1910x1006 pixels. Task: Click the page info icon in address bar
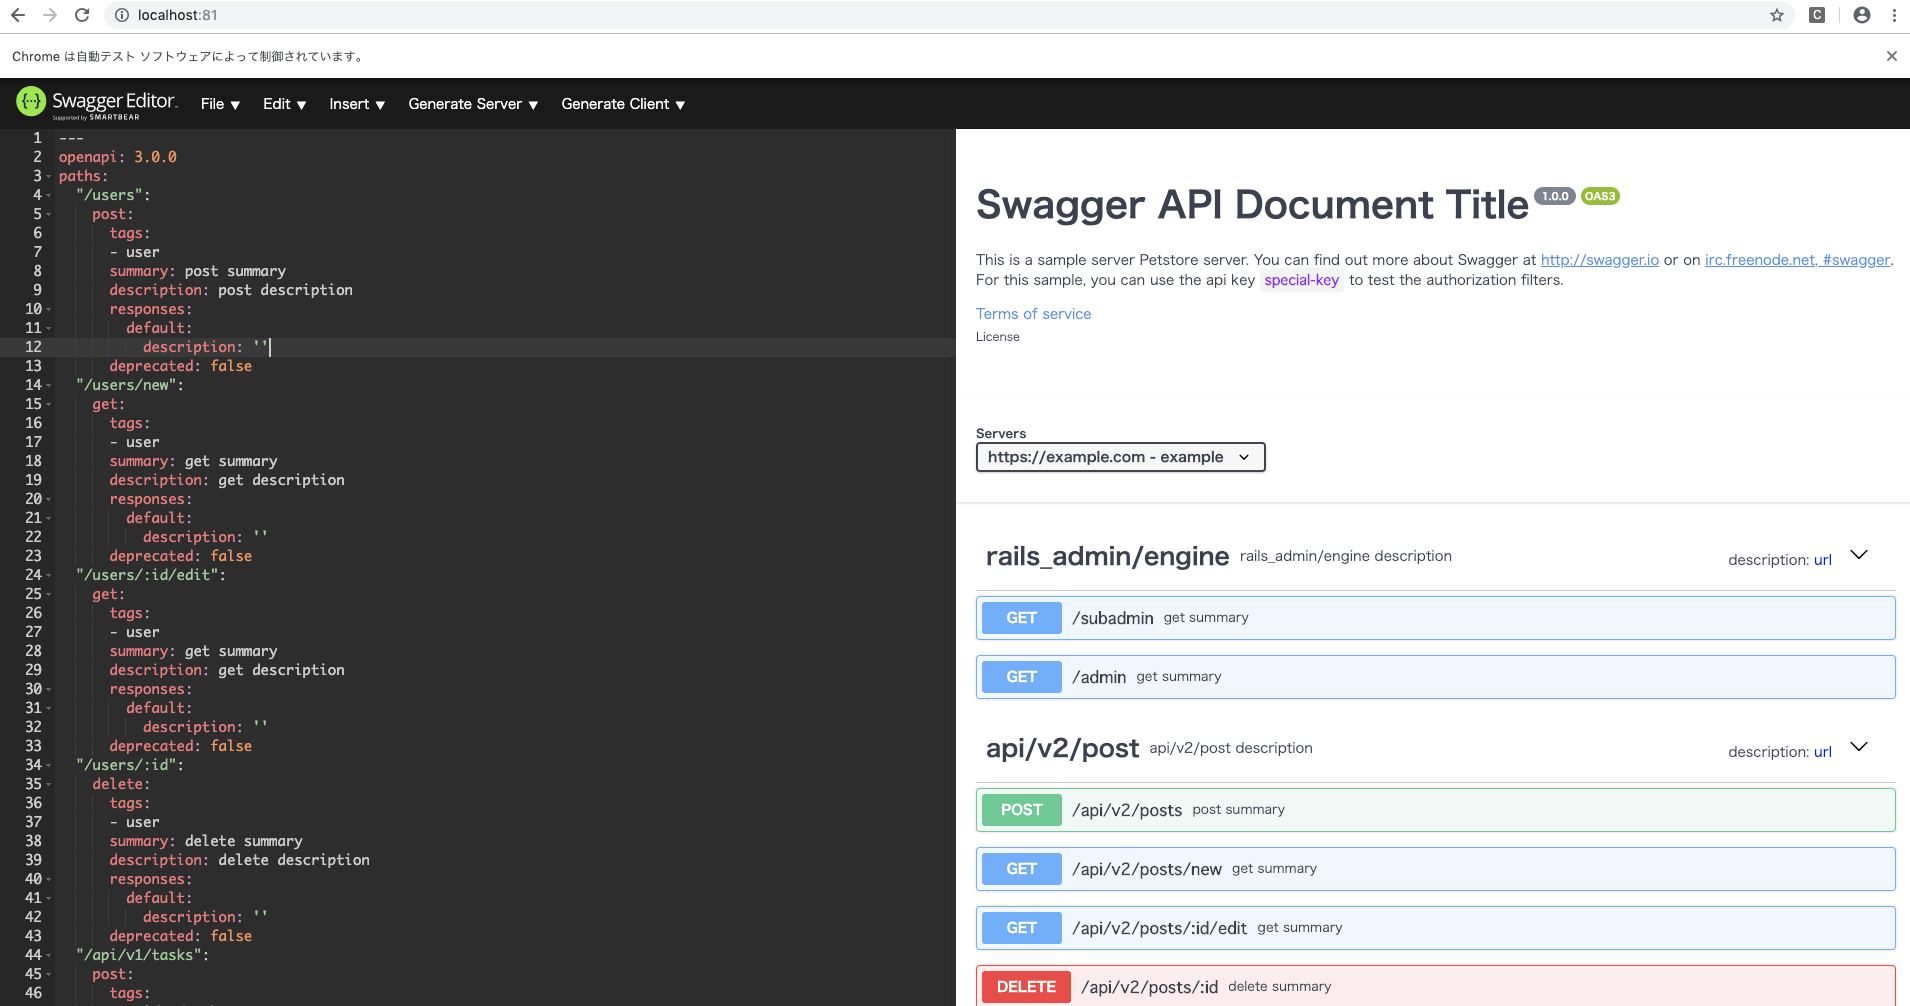click(x=120, y=15)
